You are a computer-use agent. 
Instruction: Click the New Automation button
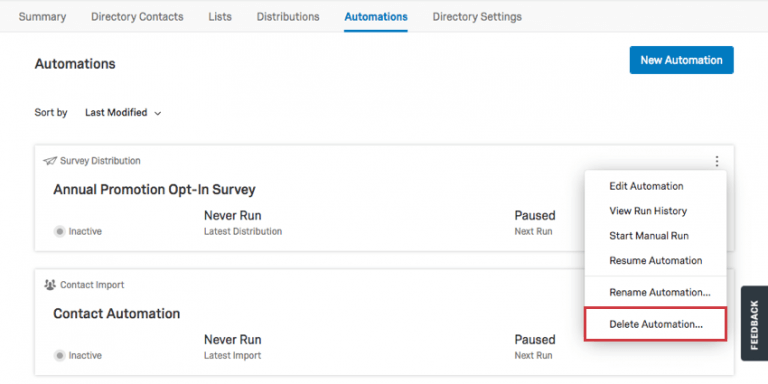tap(681, 60)
